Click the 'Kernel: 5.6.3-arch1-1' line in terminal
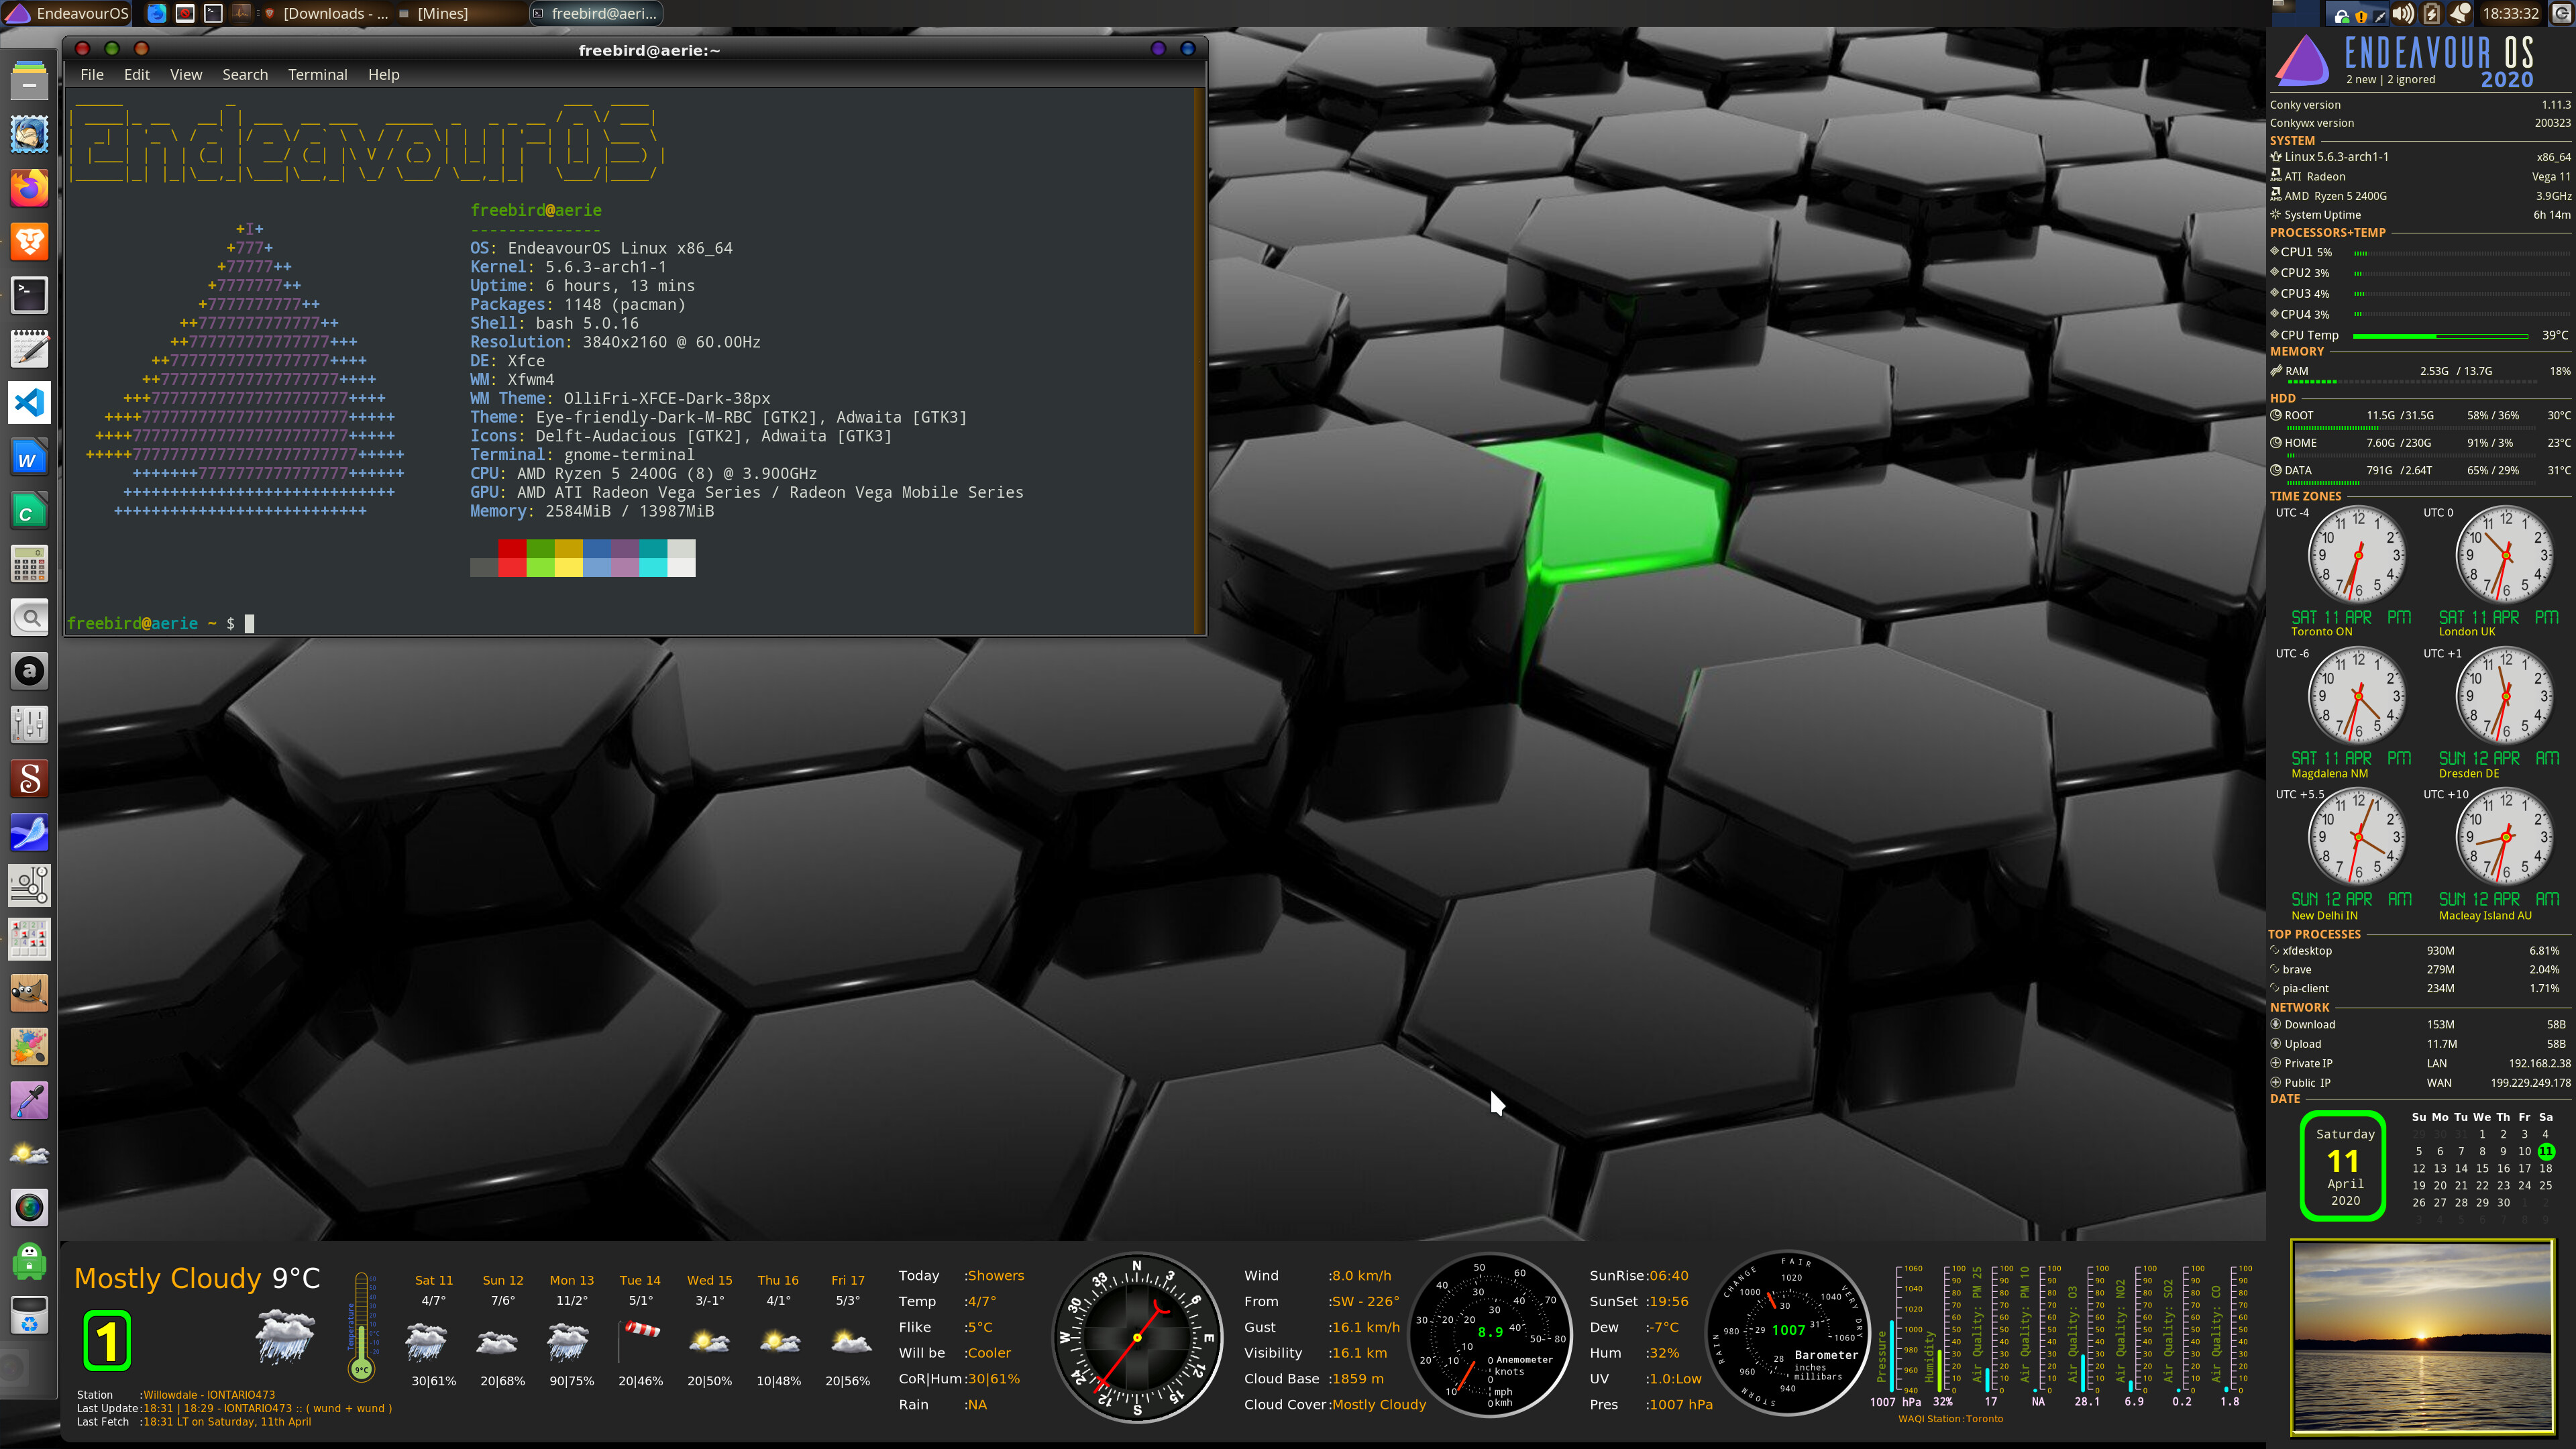 coord(568,267)
